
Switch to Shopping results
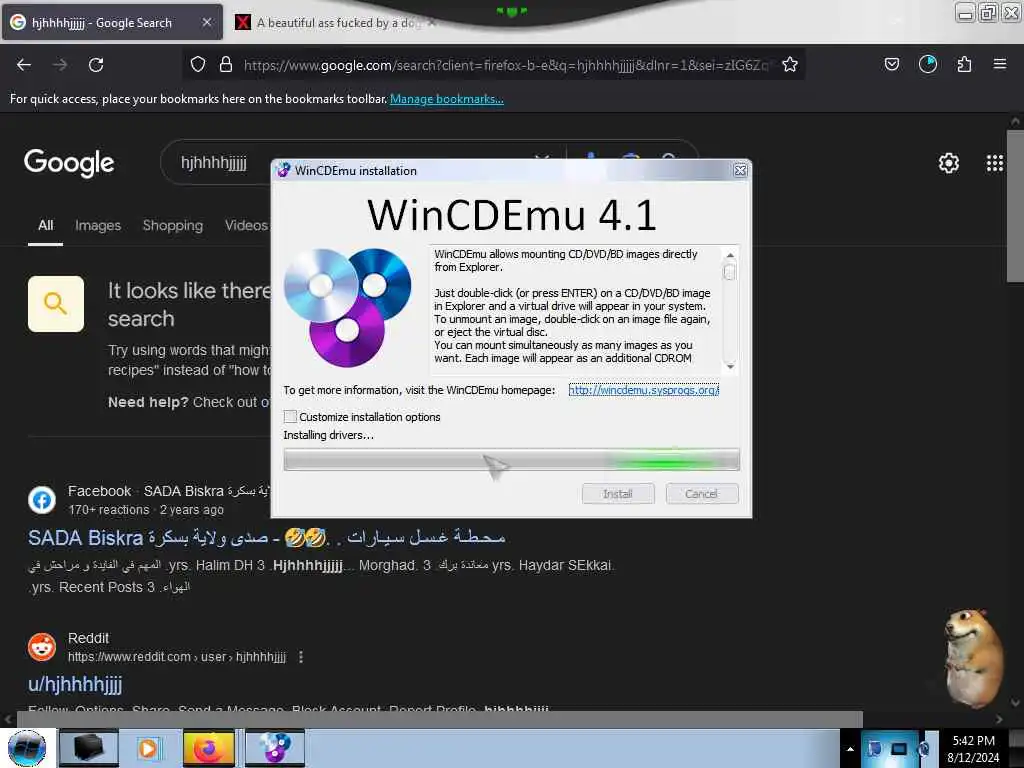pyautogui.click(x=172, y=225)
